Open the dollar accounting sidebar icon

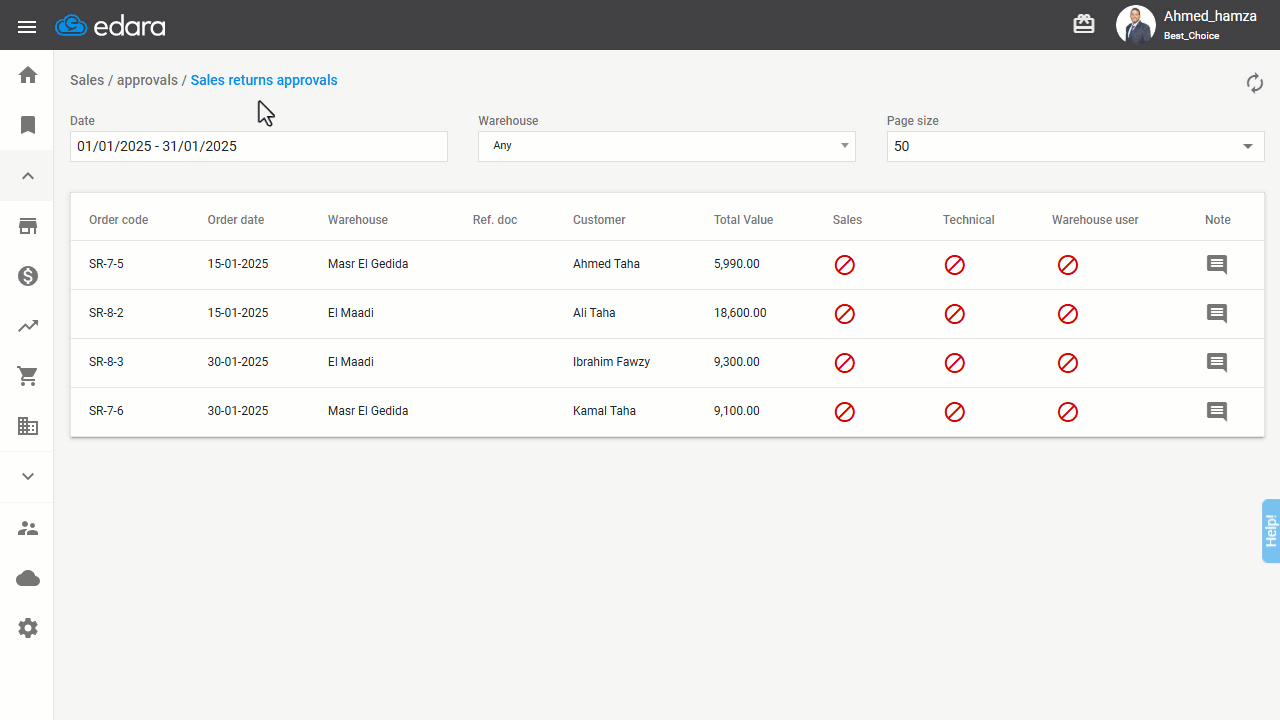28,276
